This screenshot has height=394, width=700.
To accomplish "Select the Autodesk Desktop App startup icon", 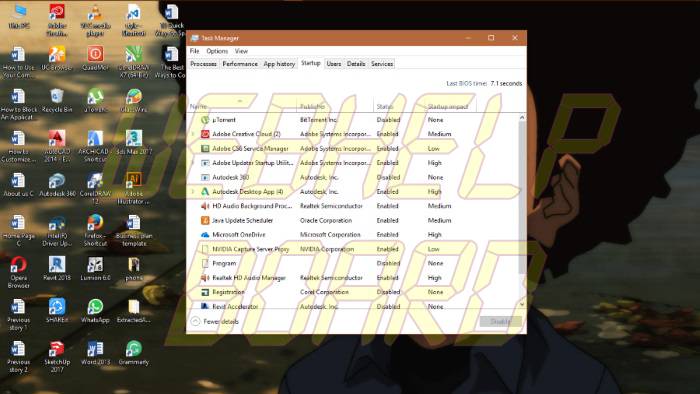I will (x=205, y=191).
